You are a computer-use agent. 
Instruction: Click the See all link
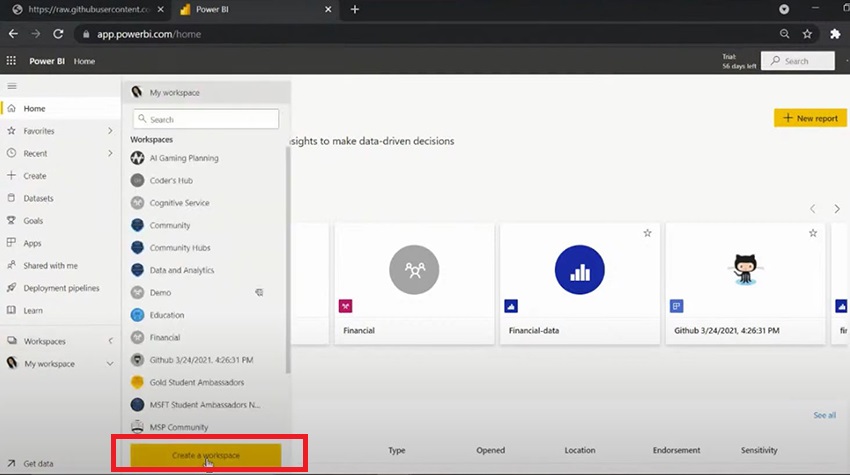click(x=825, y=415)
